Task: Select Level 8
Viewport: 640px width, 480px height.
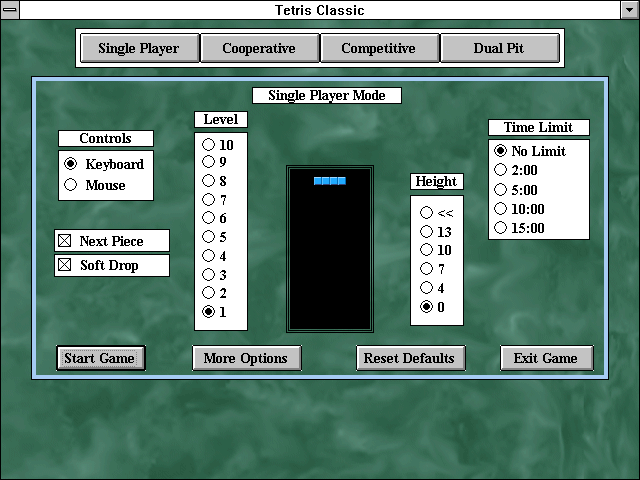Action: 214,180
